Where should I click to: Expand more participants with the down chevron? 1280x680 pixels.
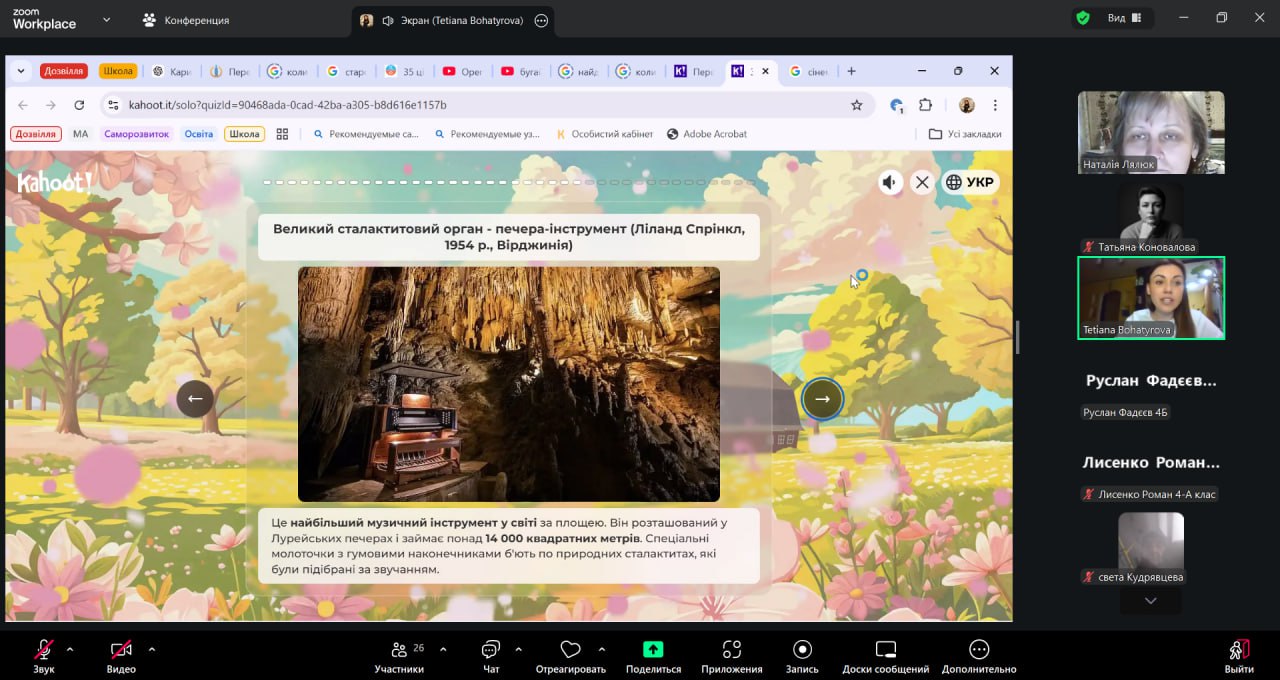pos(1150,601)
